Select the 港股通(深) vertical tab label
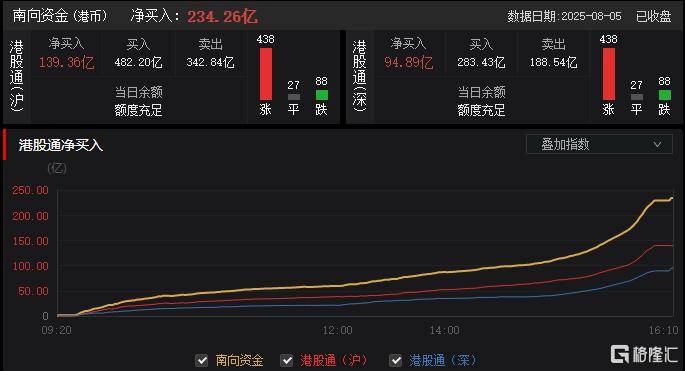This screenshot has width=685, height=371. click(360, 76)
